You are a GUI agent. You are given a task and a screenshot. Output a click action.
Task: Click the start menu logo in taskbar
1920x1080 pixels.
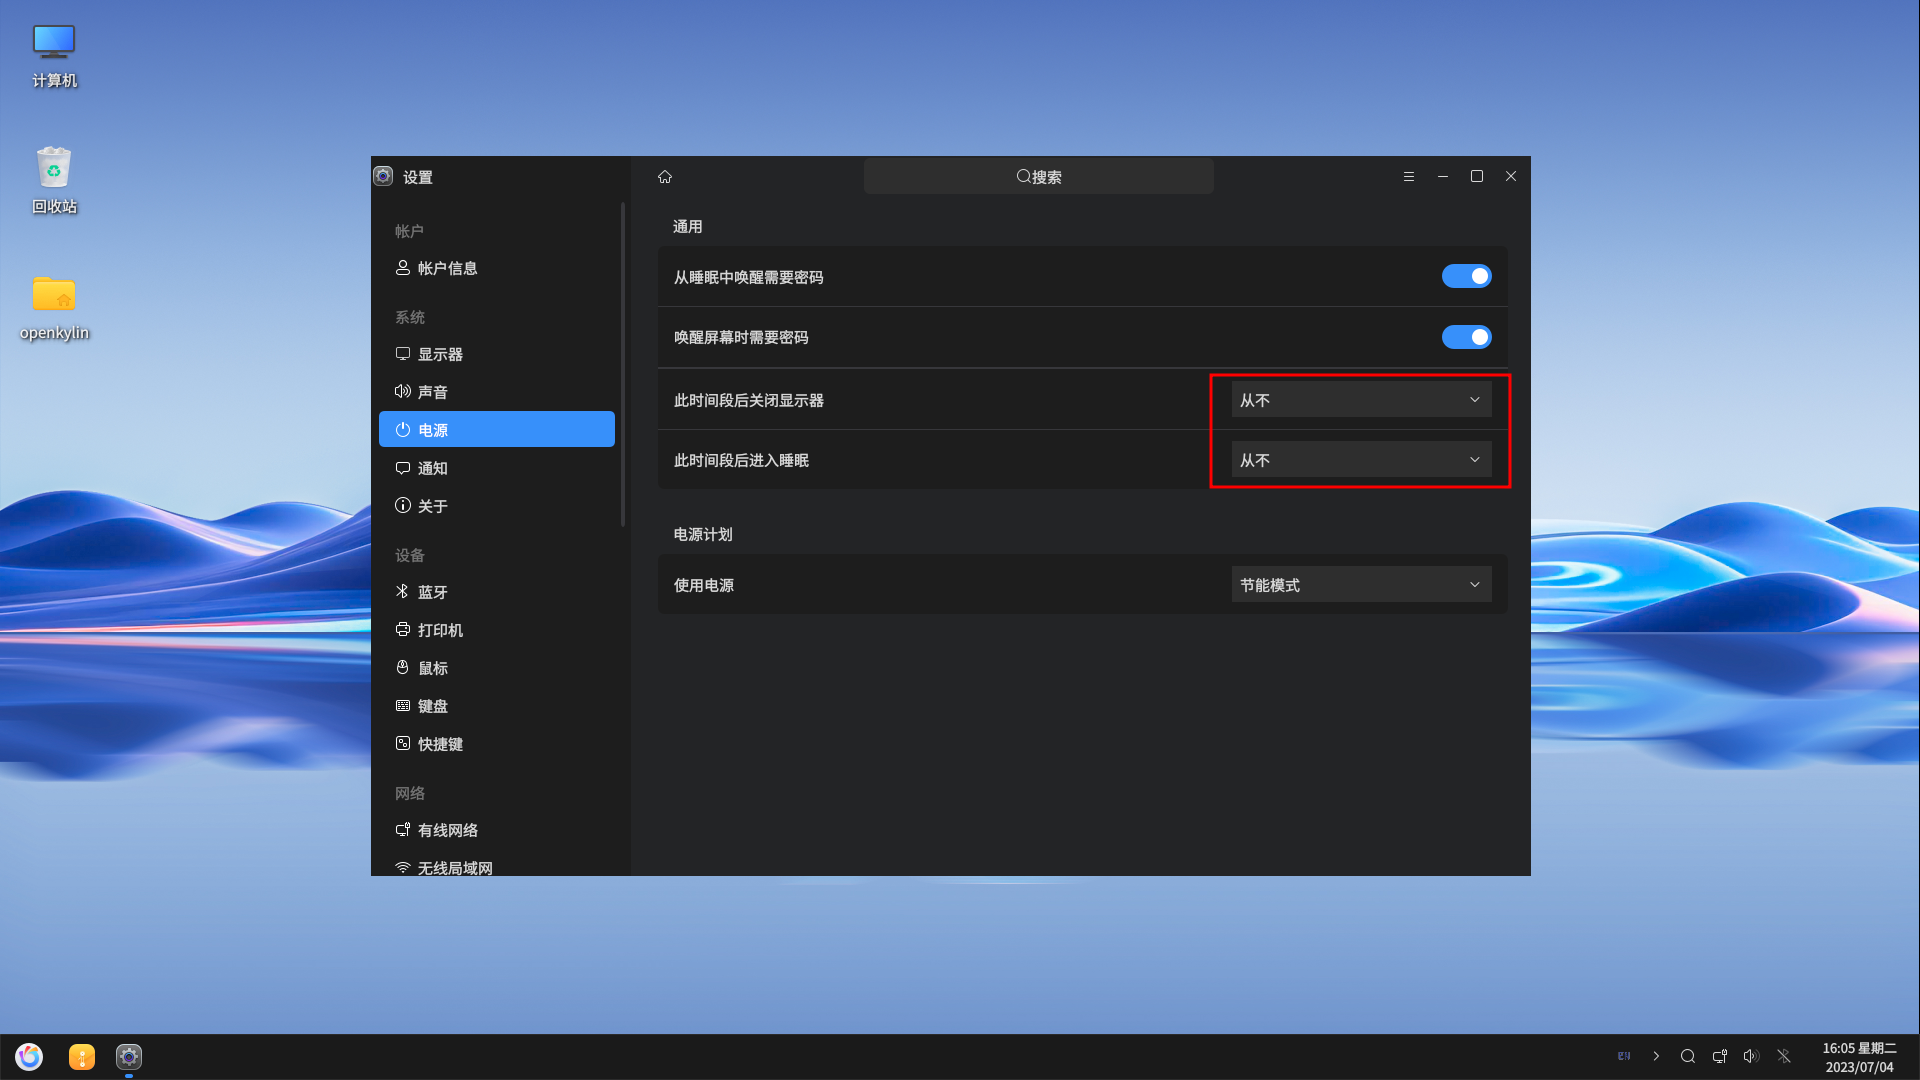29,1056
